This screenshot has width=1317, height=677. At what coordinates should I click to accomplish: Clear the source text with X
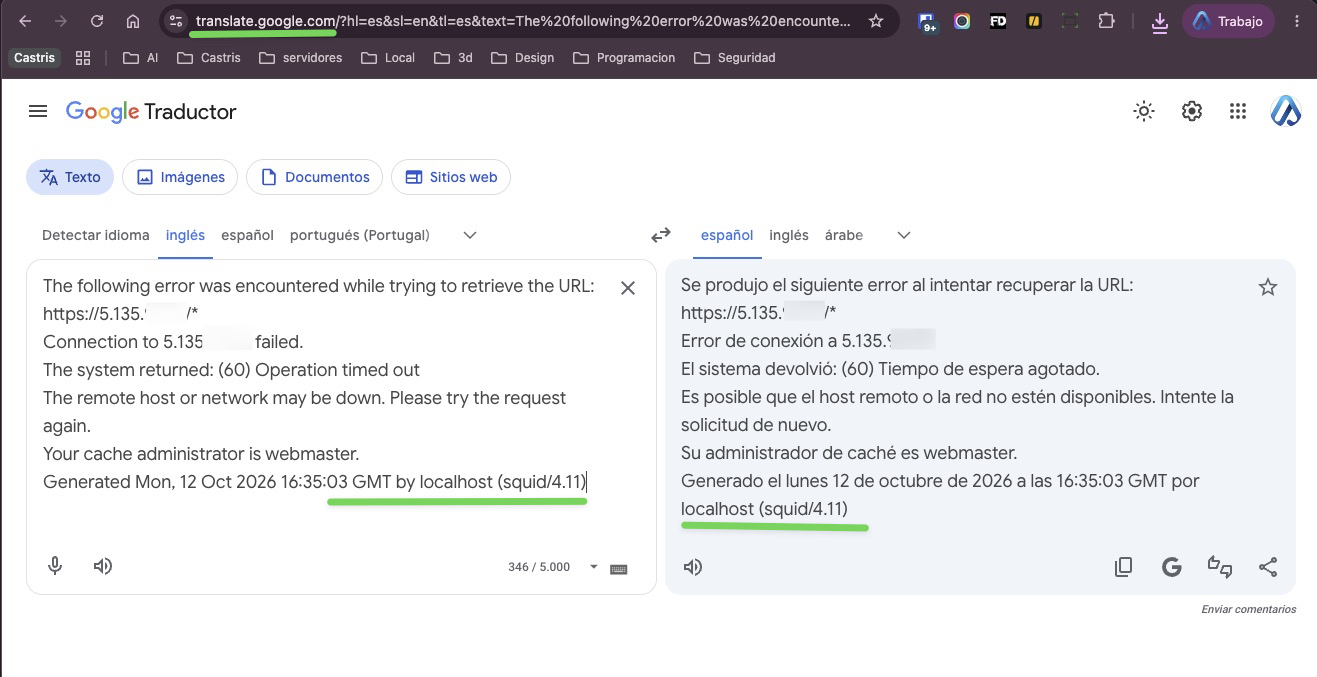click(x=628, y=288)
